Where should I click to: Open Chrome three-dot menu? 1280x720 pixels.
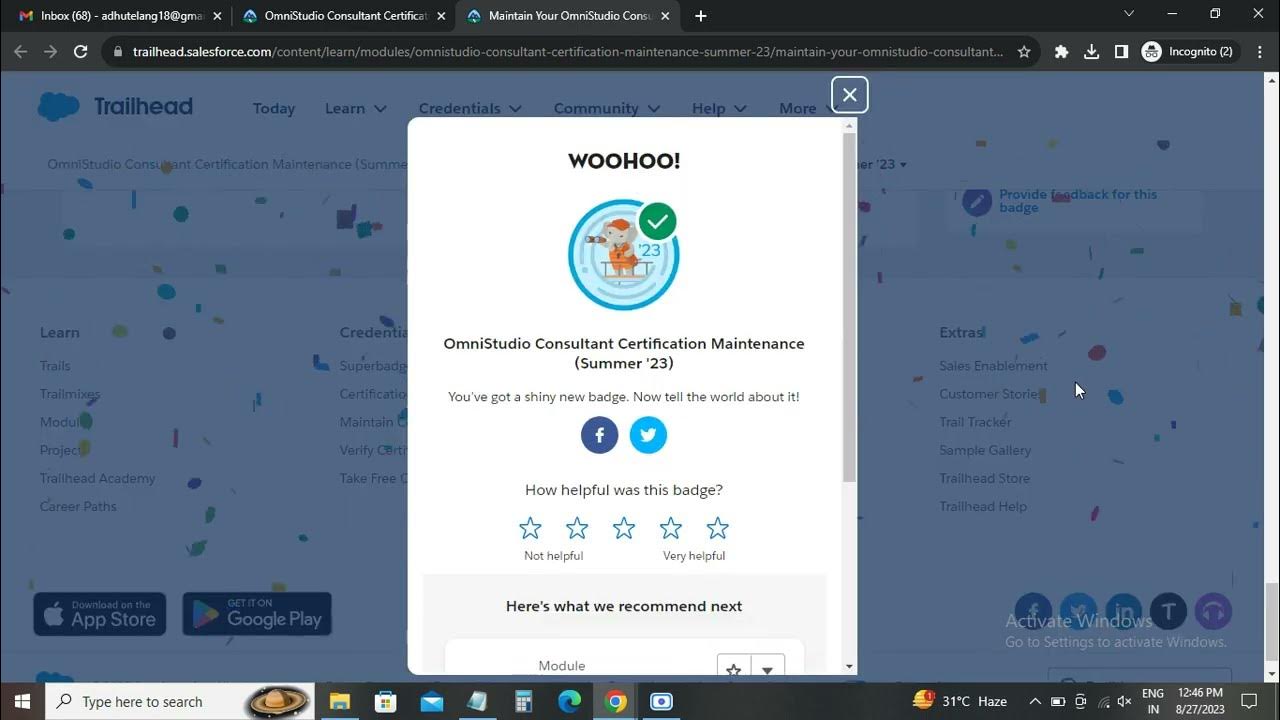[1260, 52]
